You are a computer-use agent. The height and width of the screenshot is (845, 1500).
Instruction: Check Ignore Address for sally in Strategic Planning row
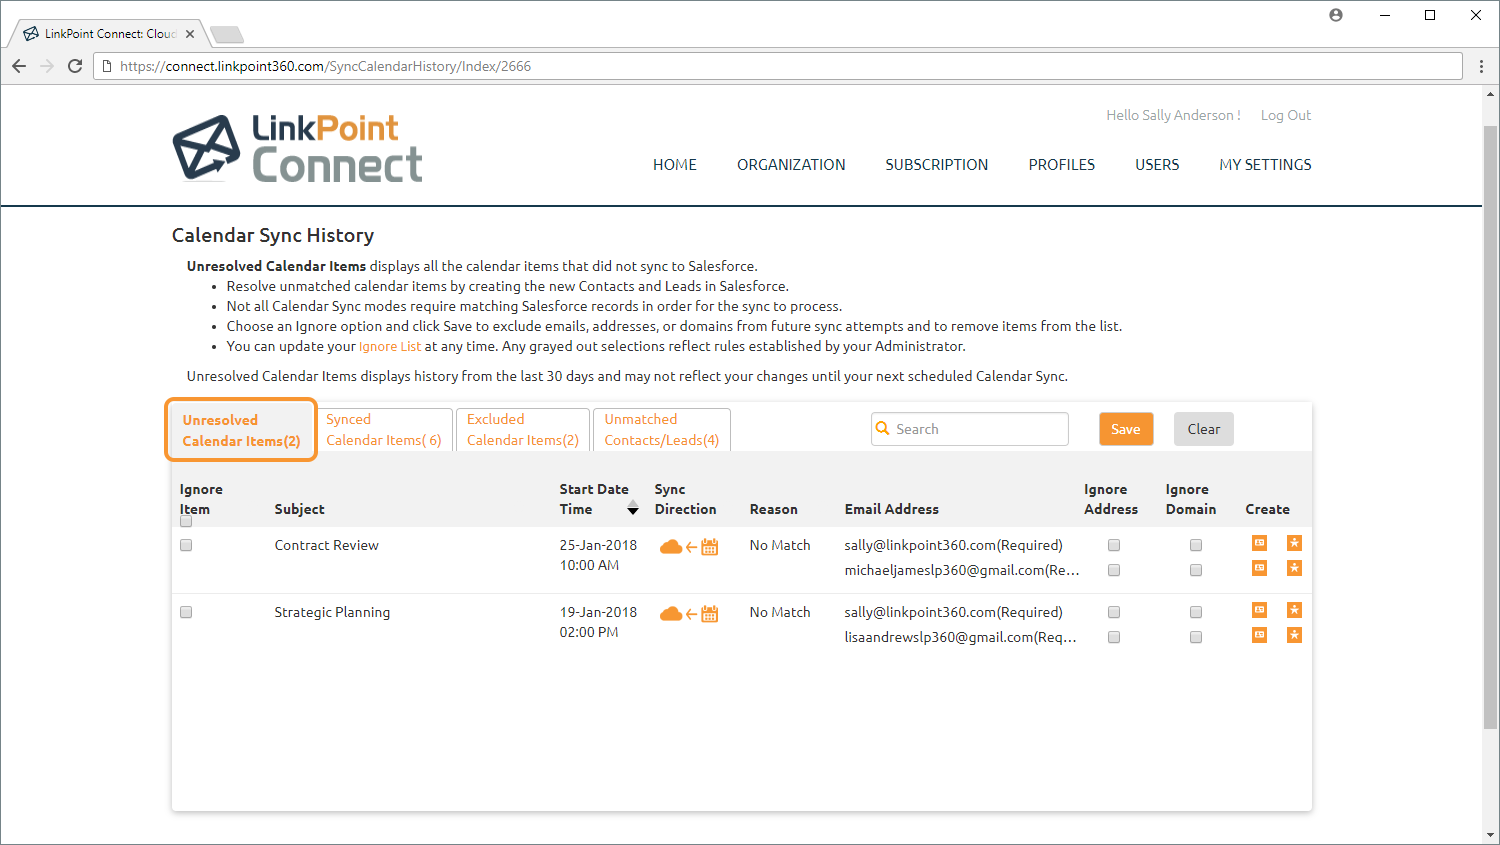pos(1114,612)
